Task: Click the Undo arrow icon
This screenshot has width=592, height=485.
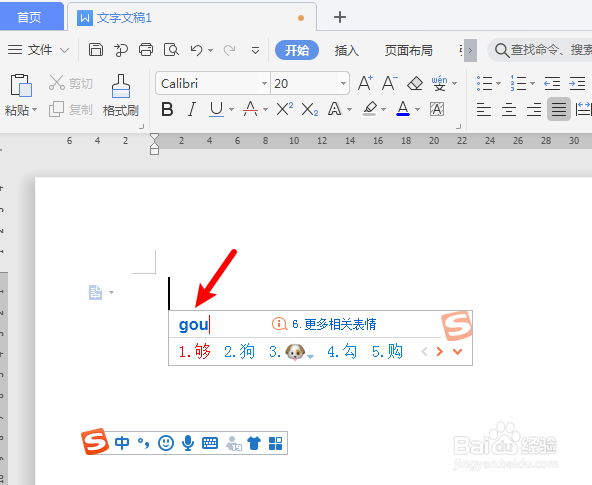Action: [197, 50]
